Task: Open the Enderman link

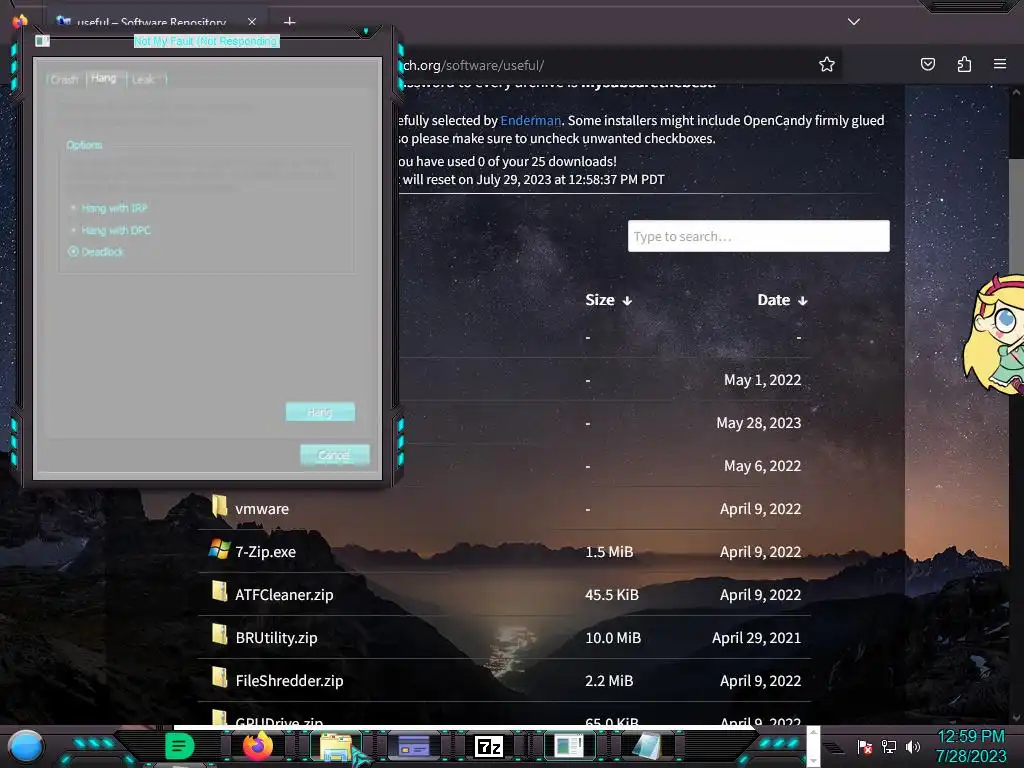Action: point(530,120)
